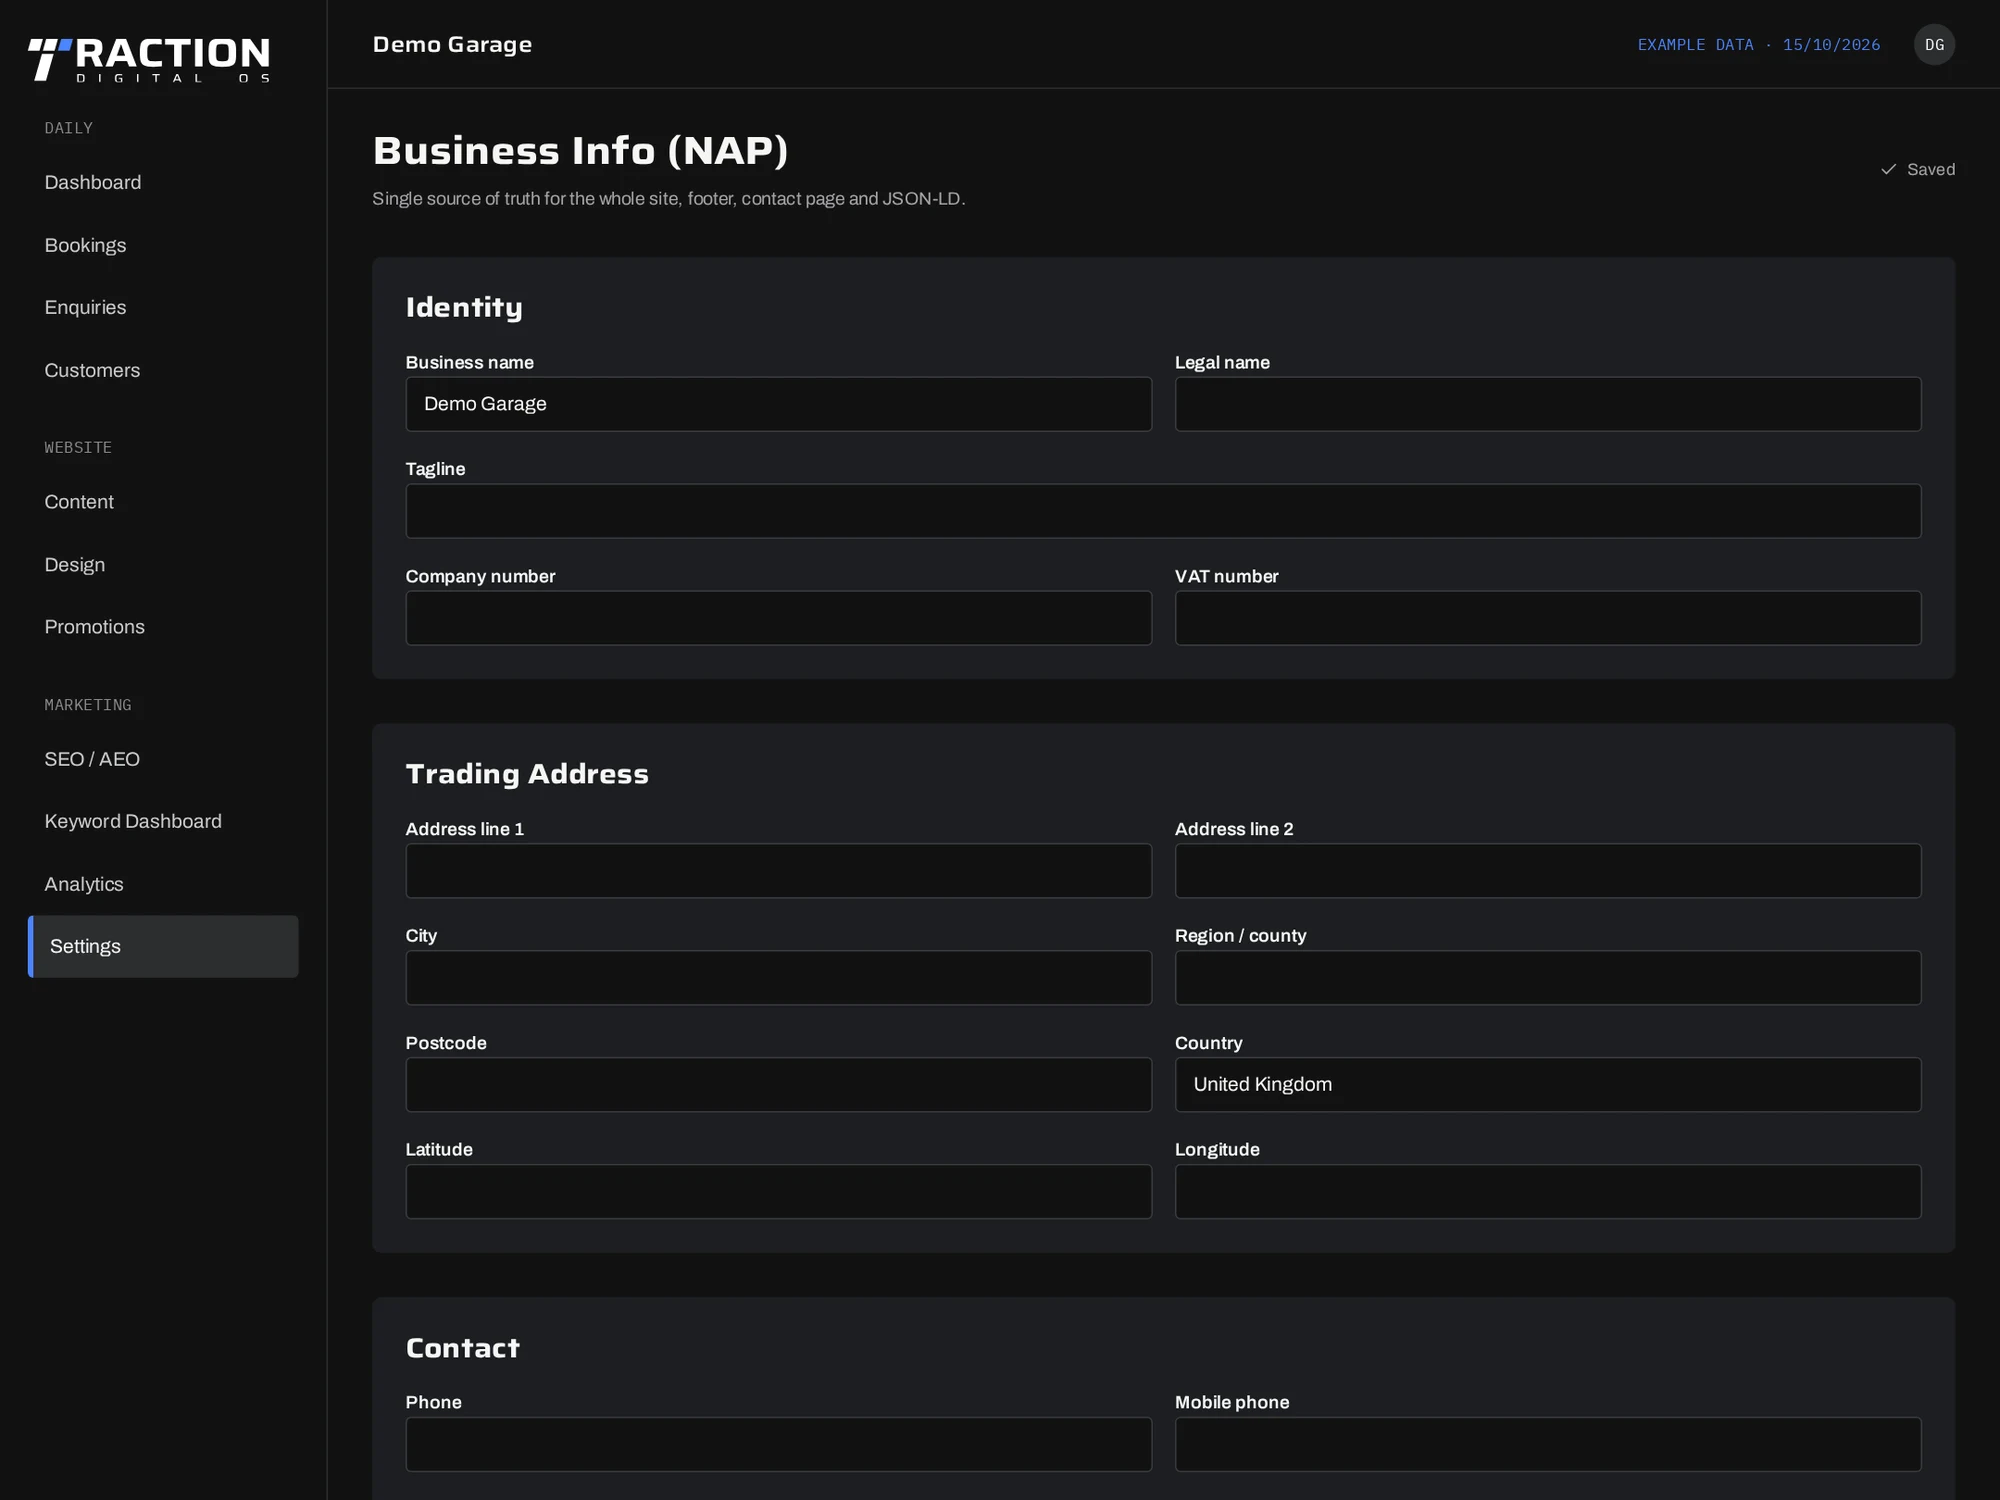The width and height of the screenshot is (2000, 1500).
Task: Click the Contact section heading
Action: 462,1348
